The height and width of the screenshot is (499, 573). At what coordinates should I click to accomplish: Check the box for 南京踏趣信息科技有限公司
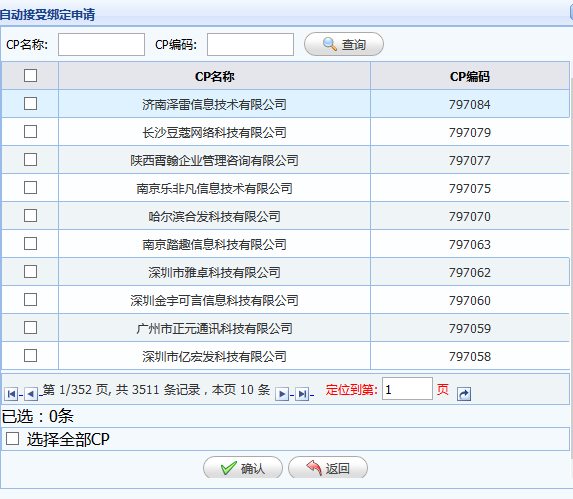click(x=30, y=244)
